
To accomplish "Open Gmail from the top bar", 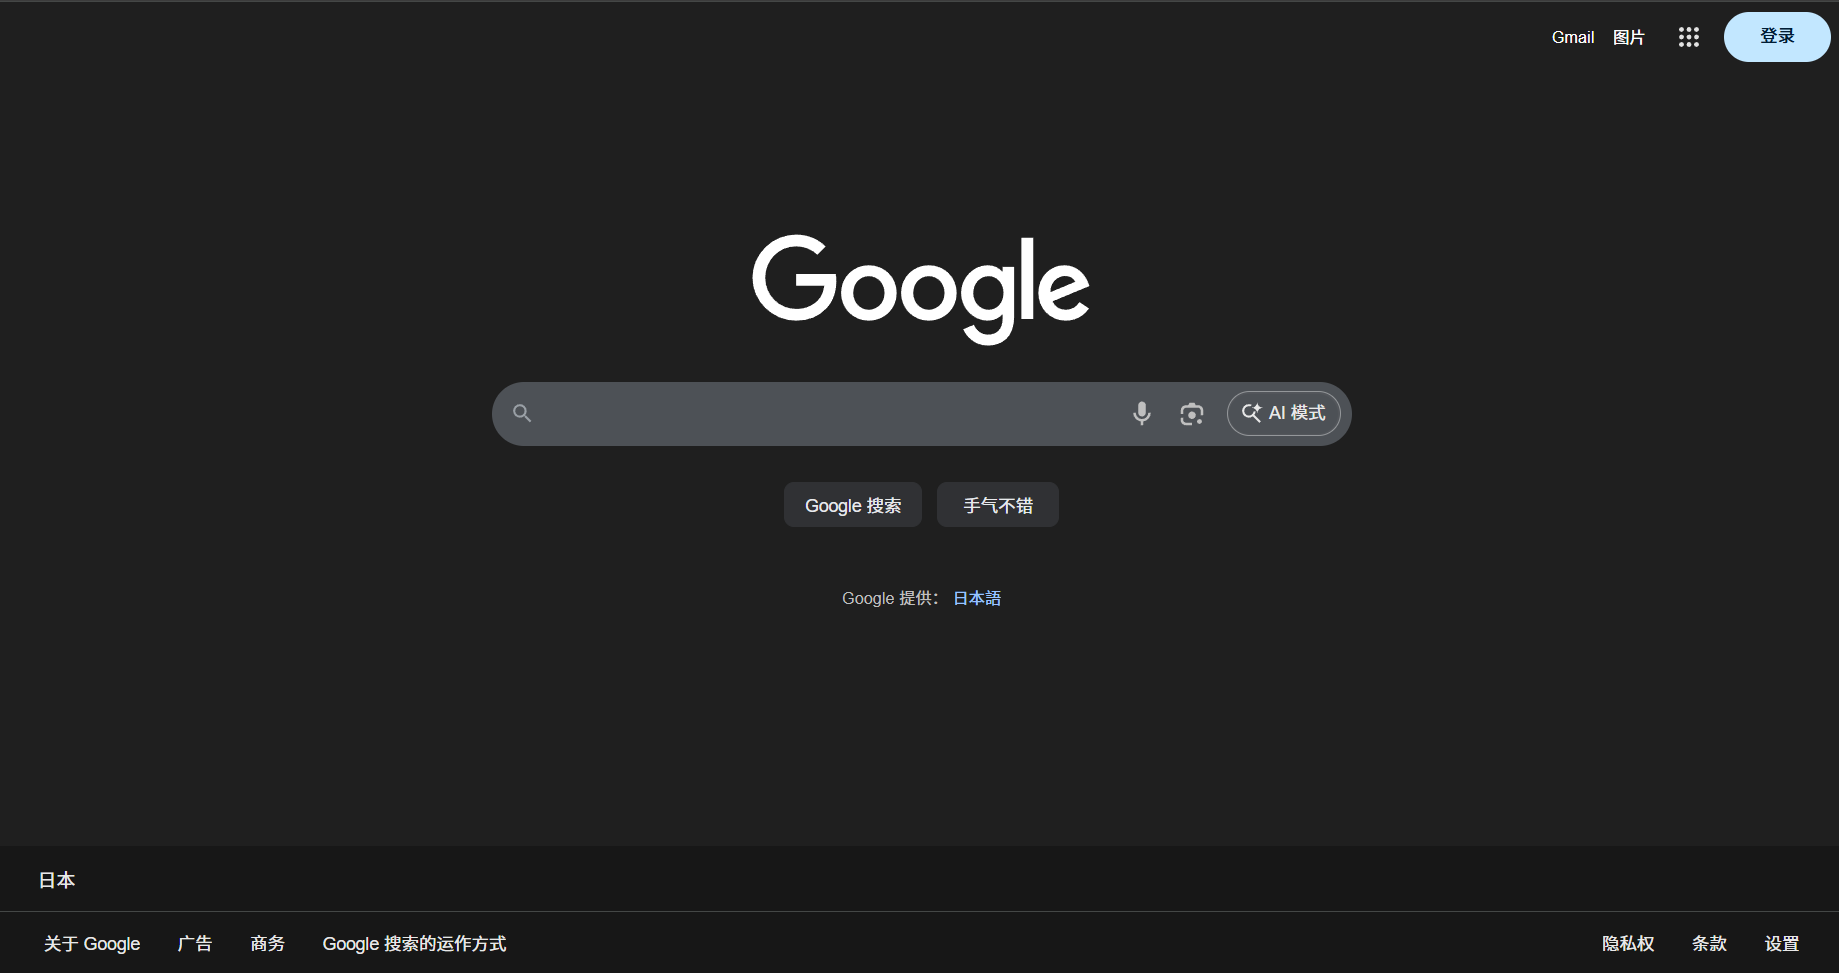I will pos(1572,37).
